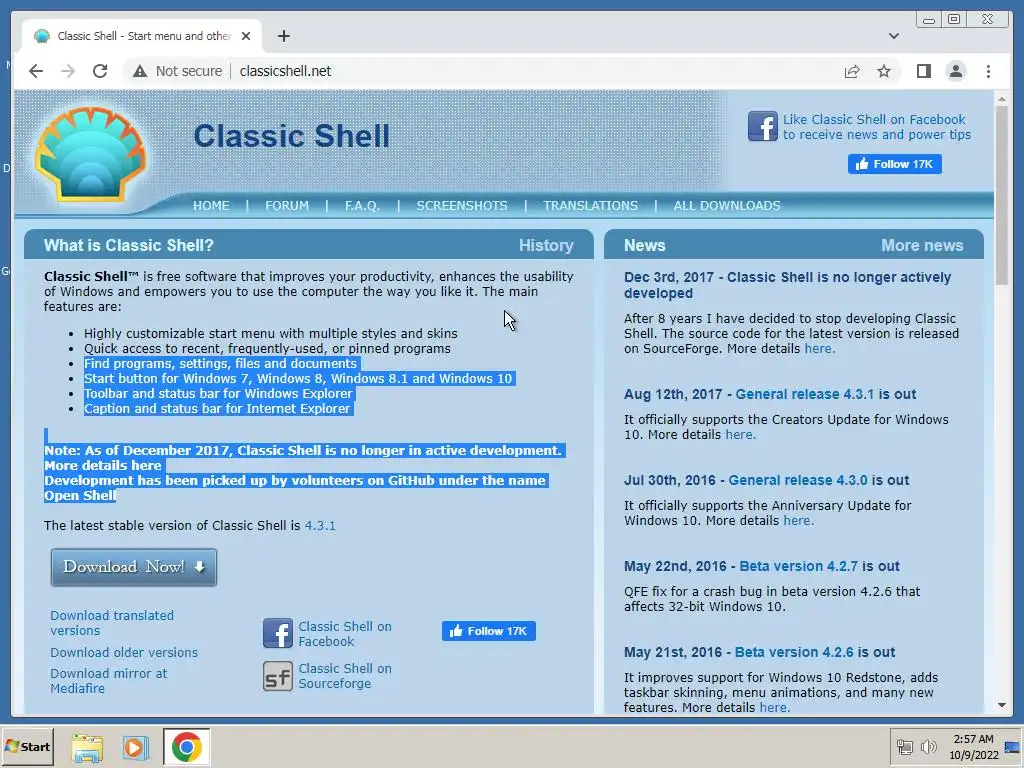This screenshot has height=768, width=1024.
Task: Click the vertical scrollbar thumb
Action: [1002, 195]
